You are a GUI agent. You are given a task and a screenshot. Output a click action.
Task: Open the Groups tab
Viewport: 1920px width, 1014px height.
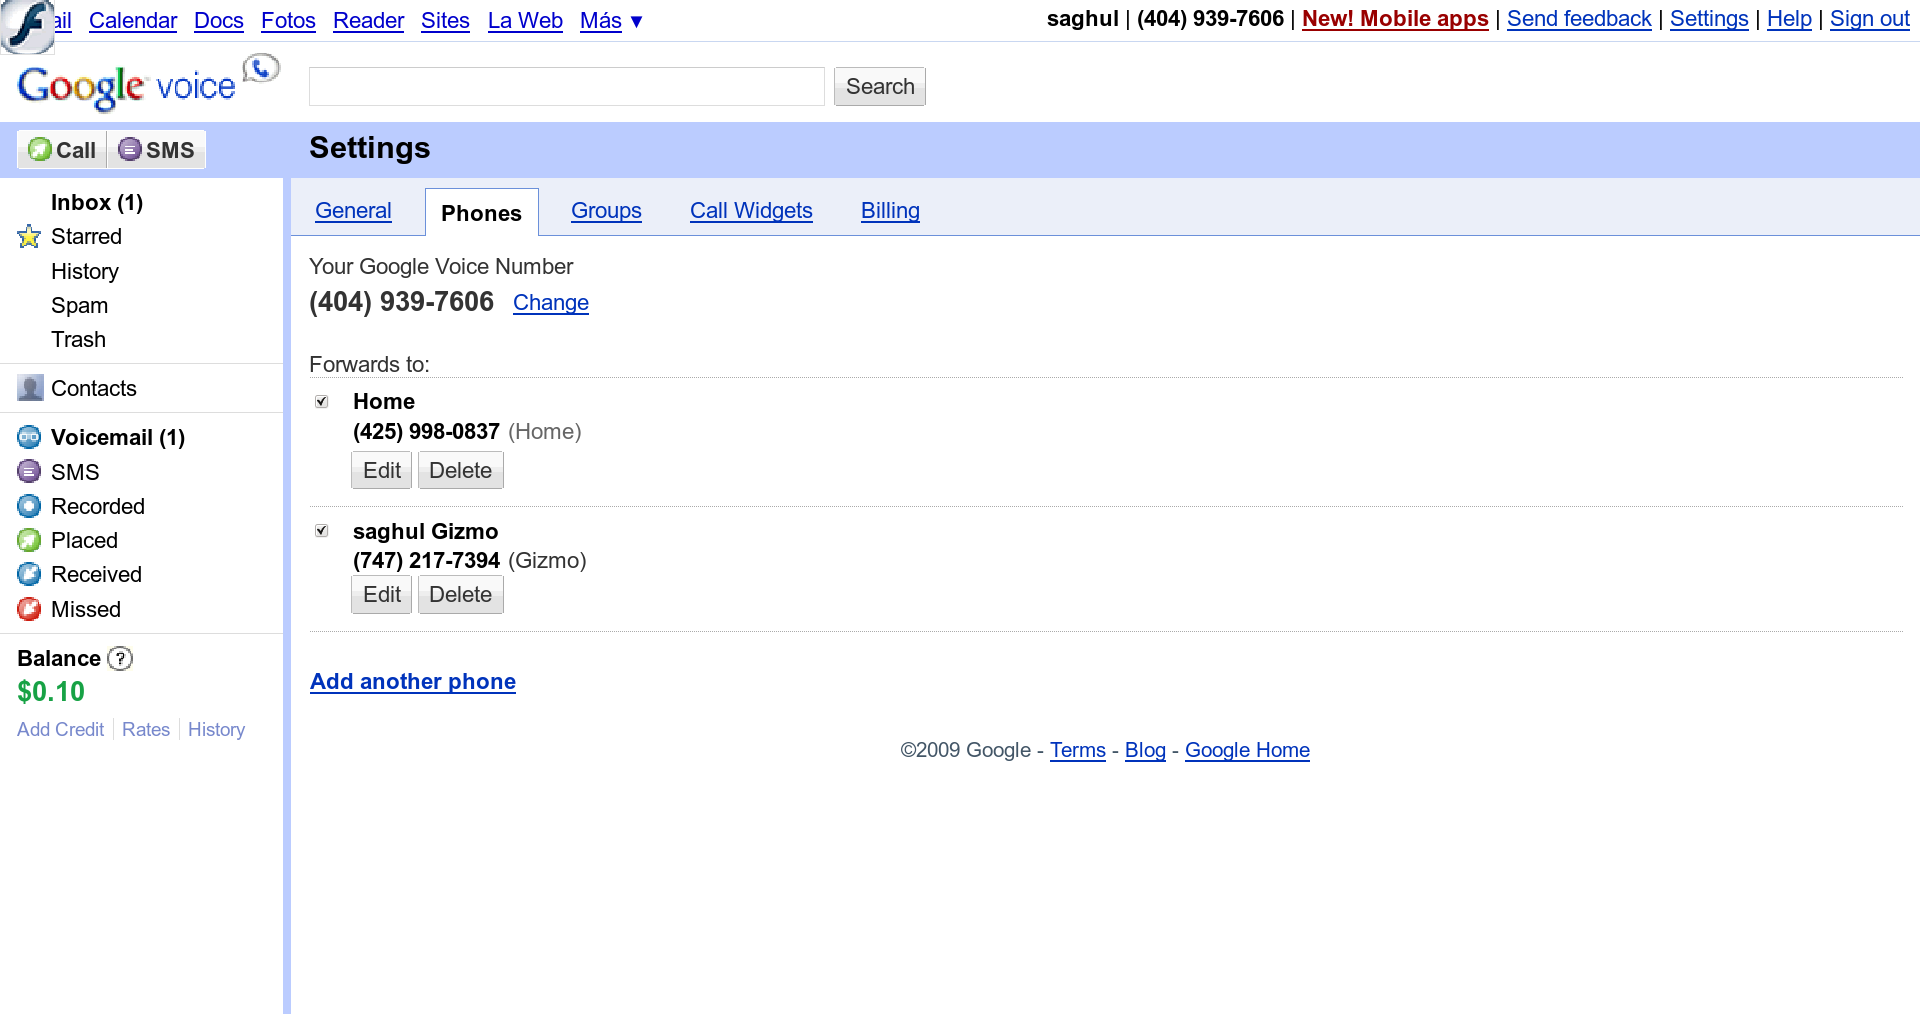coord(606,211)
